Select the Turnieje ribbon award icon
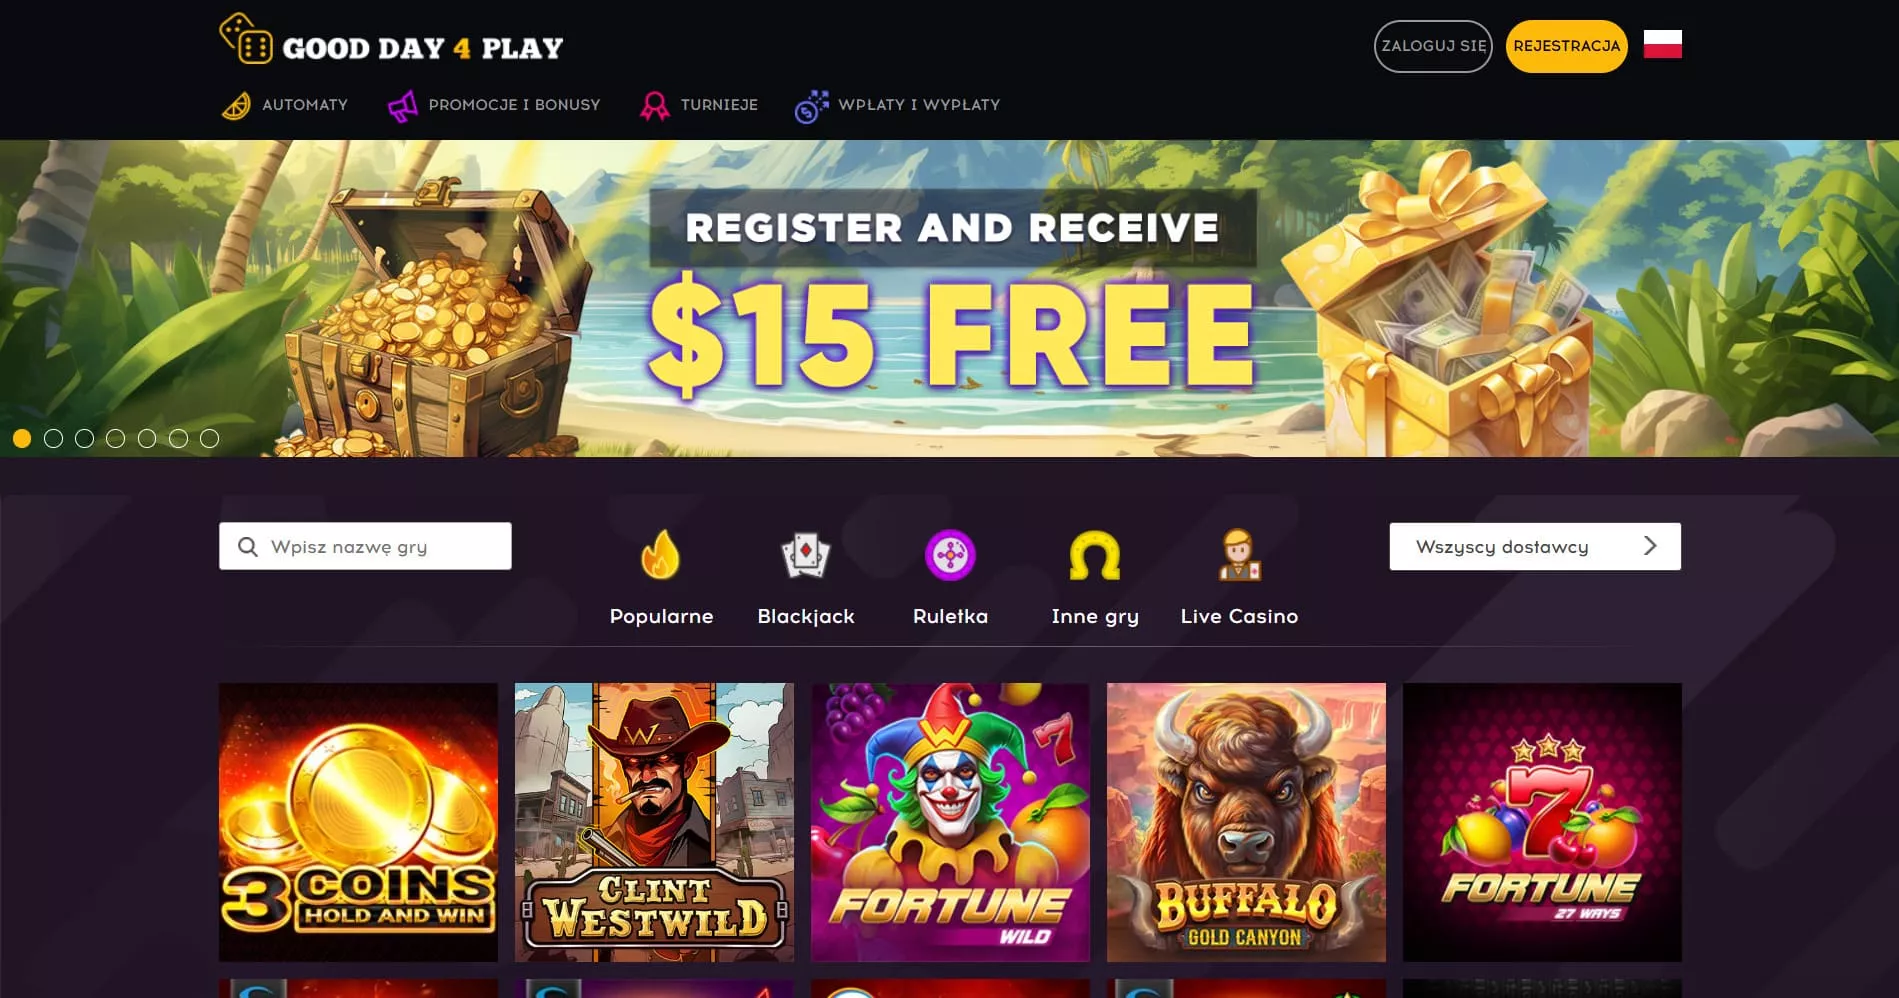 655,105
